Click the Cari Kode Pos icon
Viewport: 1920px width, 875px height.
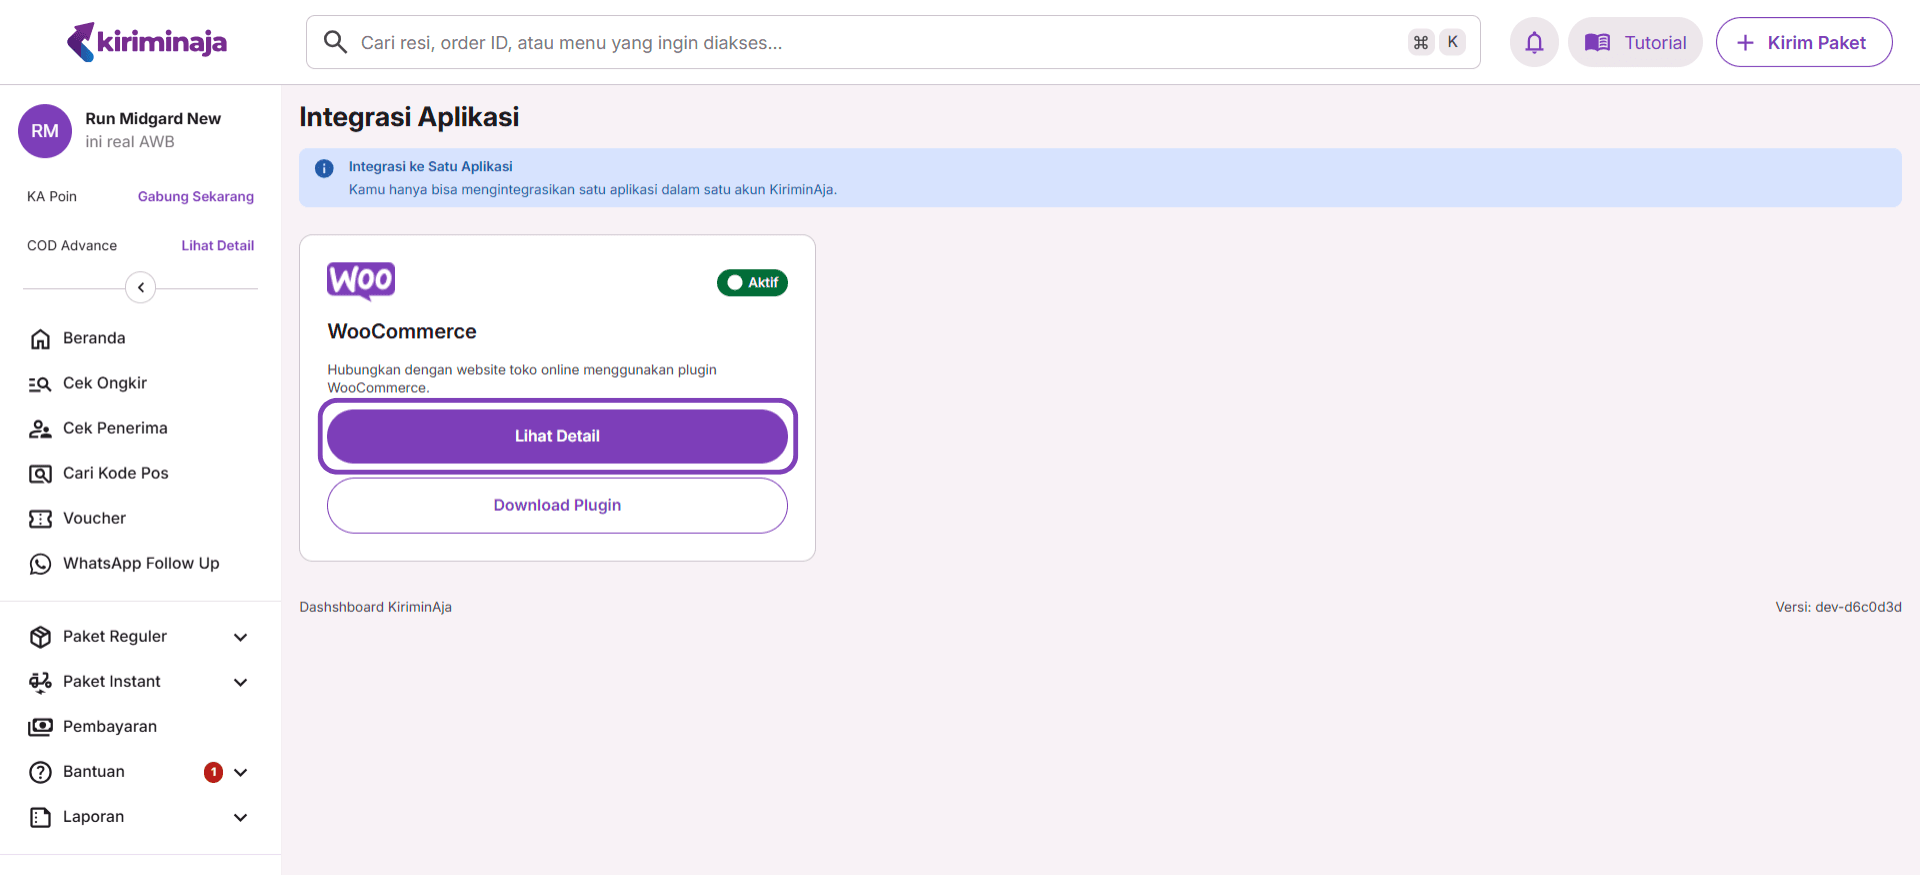point(40,474)
